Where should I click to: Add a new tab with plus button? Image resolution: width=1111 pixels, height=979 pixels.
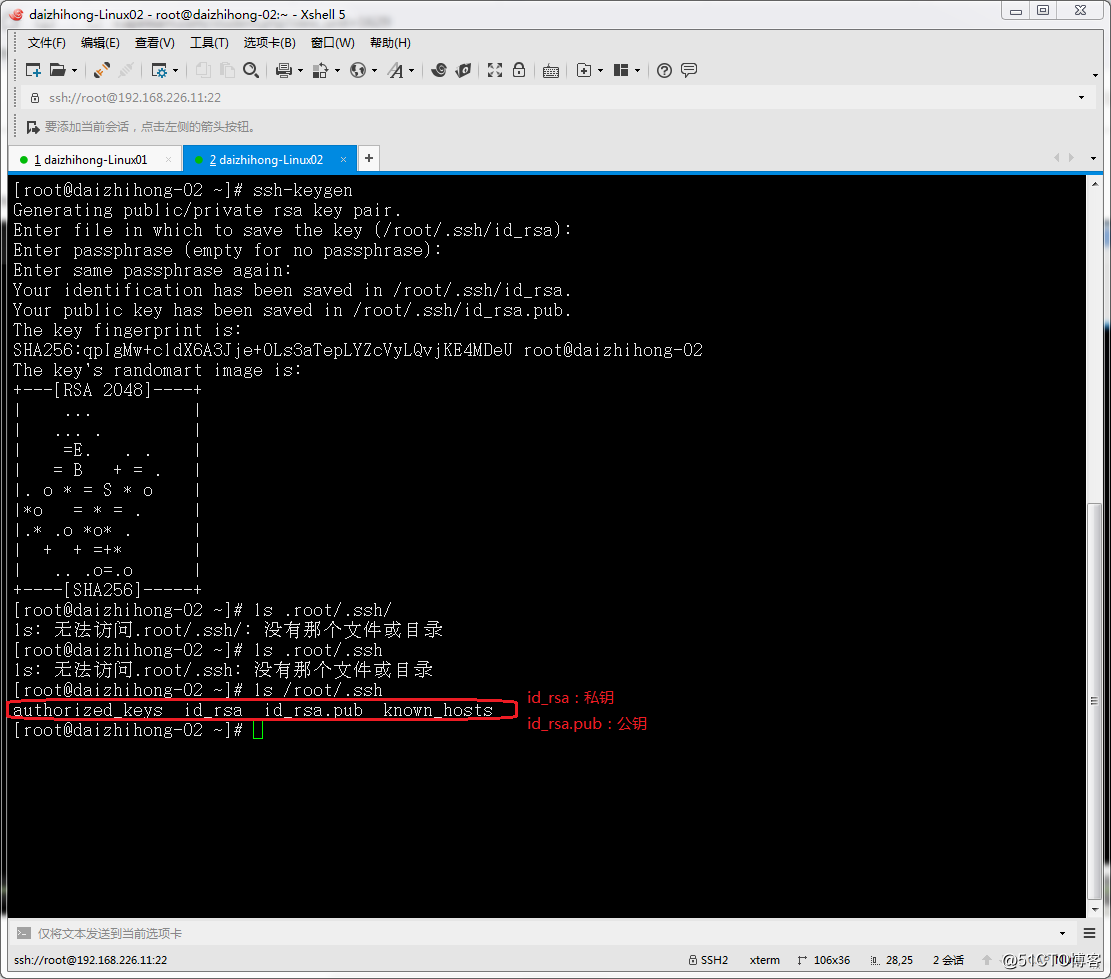tap(369, 158)
